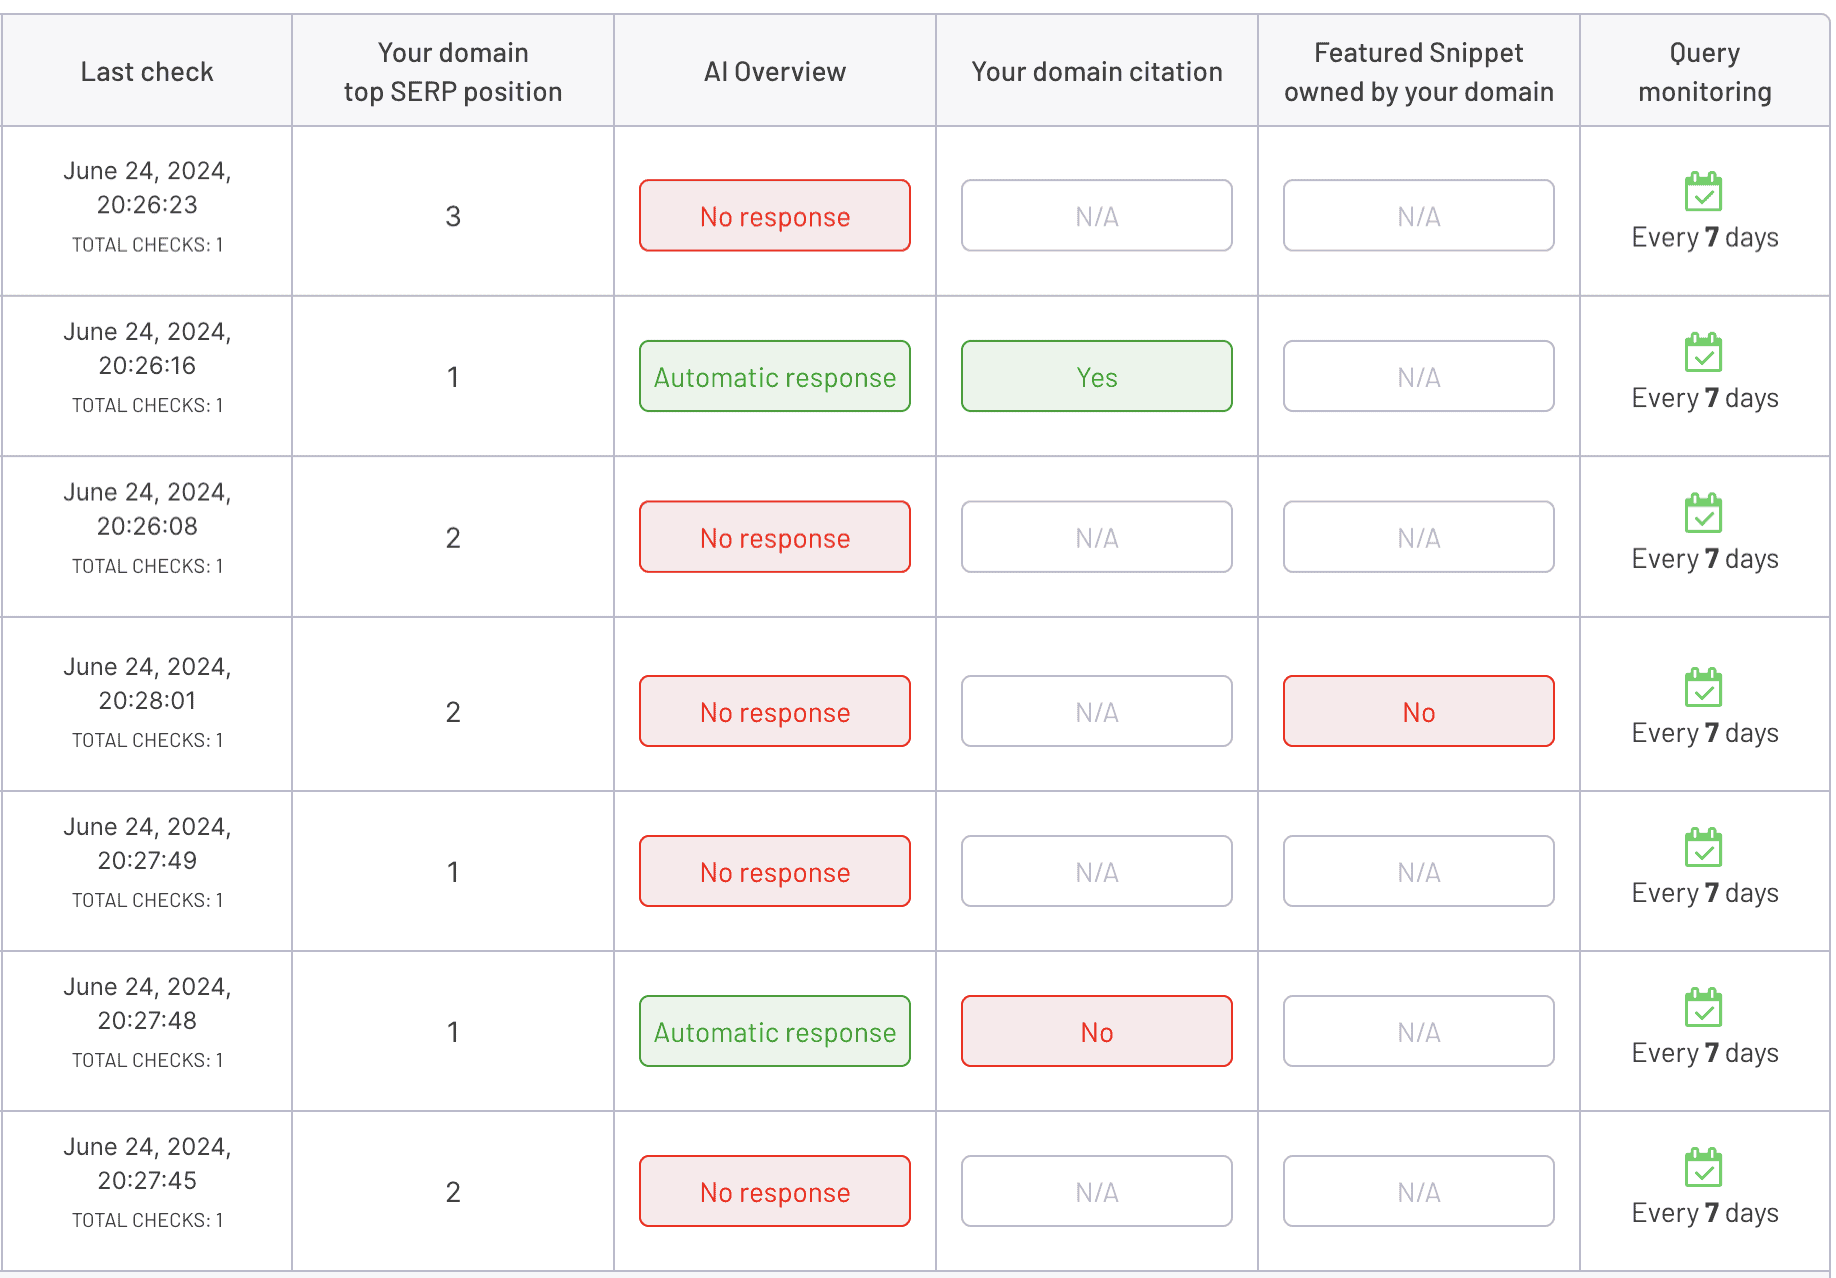This screenshot has height=1278, width=1836.
Task: Click calendar icon for the 20:26:08 check row
Action: 1703,513
